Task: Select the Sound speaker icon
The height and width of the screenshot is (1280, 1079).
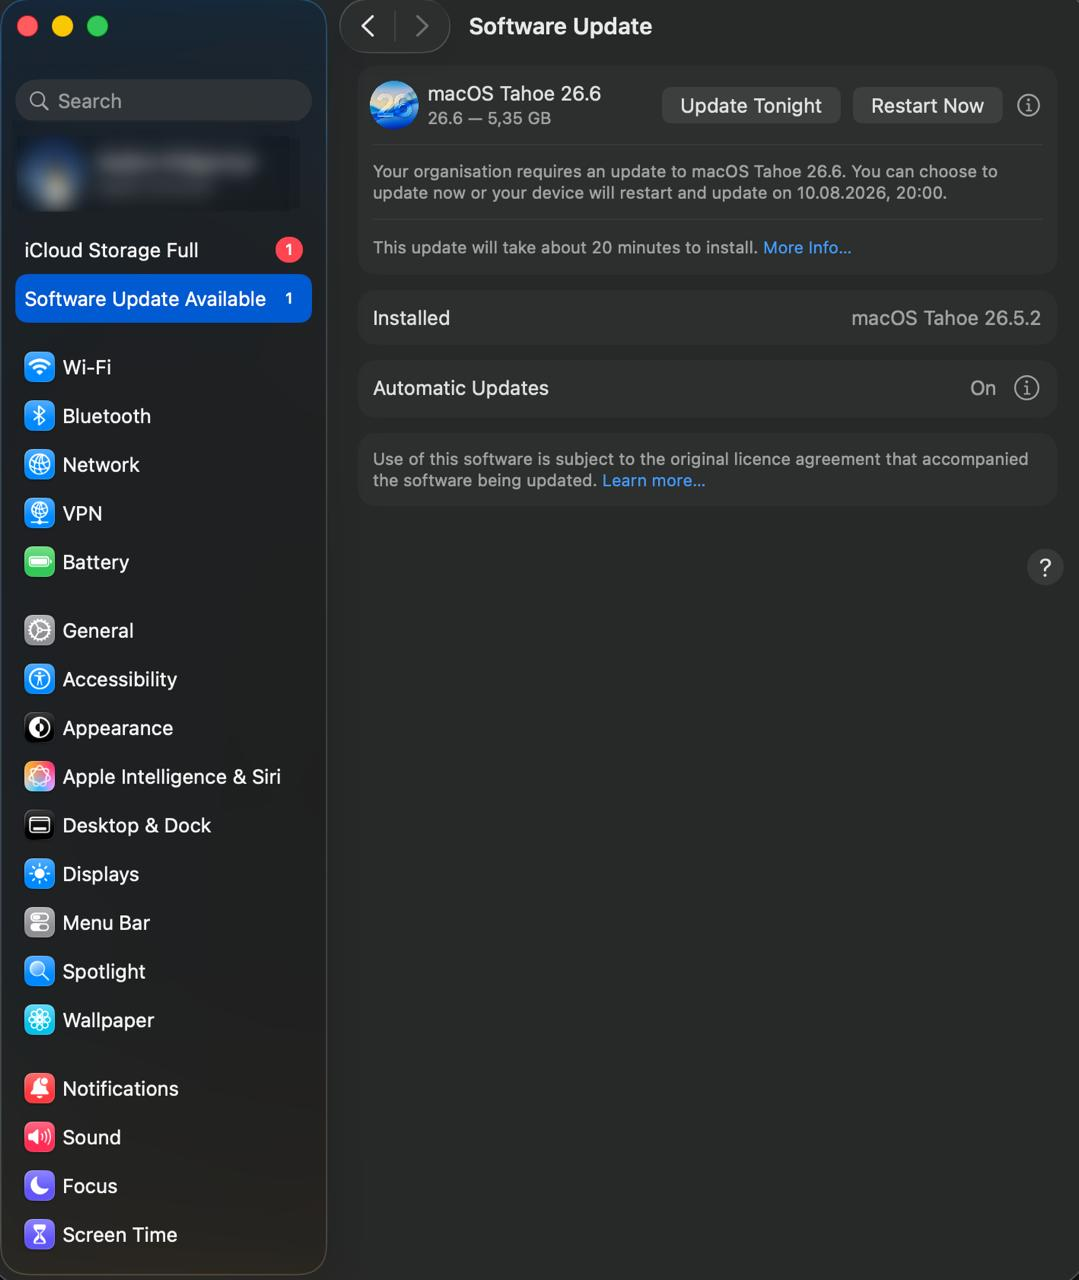Action: pyautogui.click(x=39, y=1137)
